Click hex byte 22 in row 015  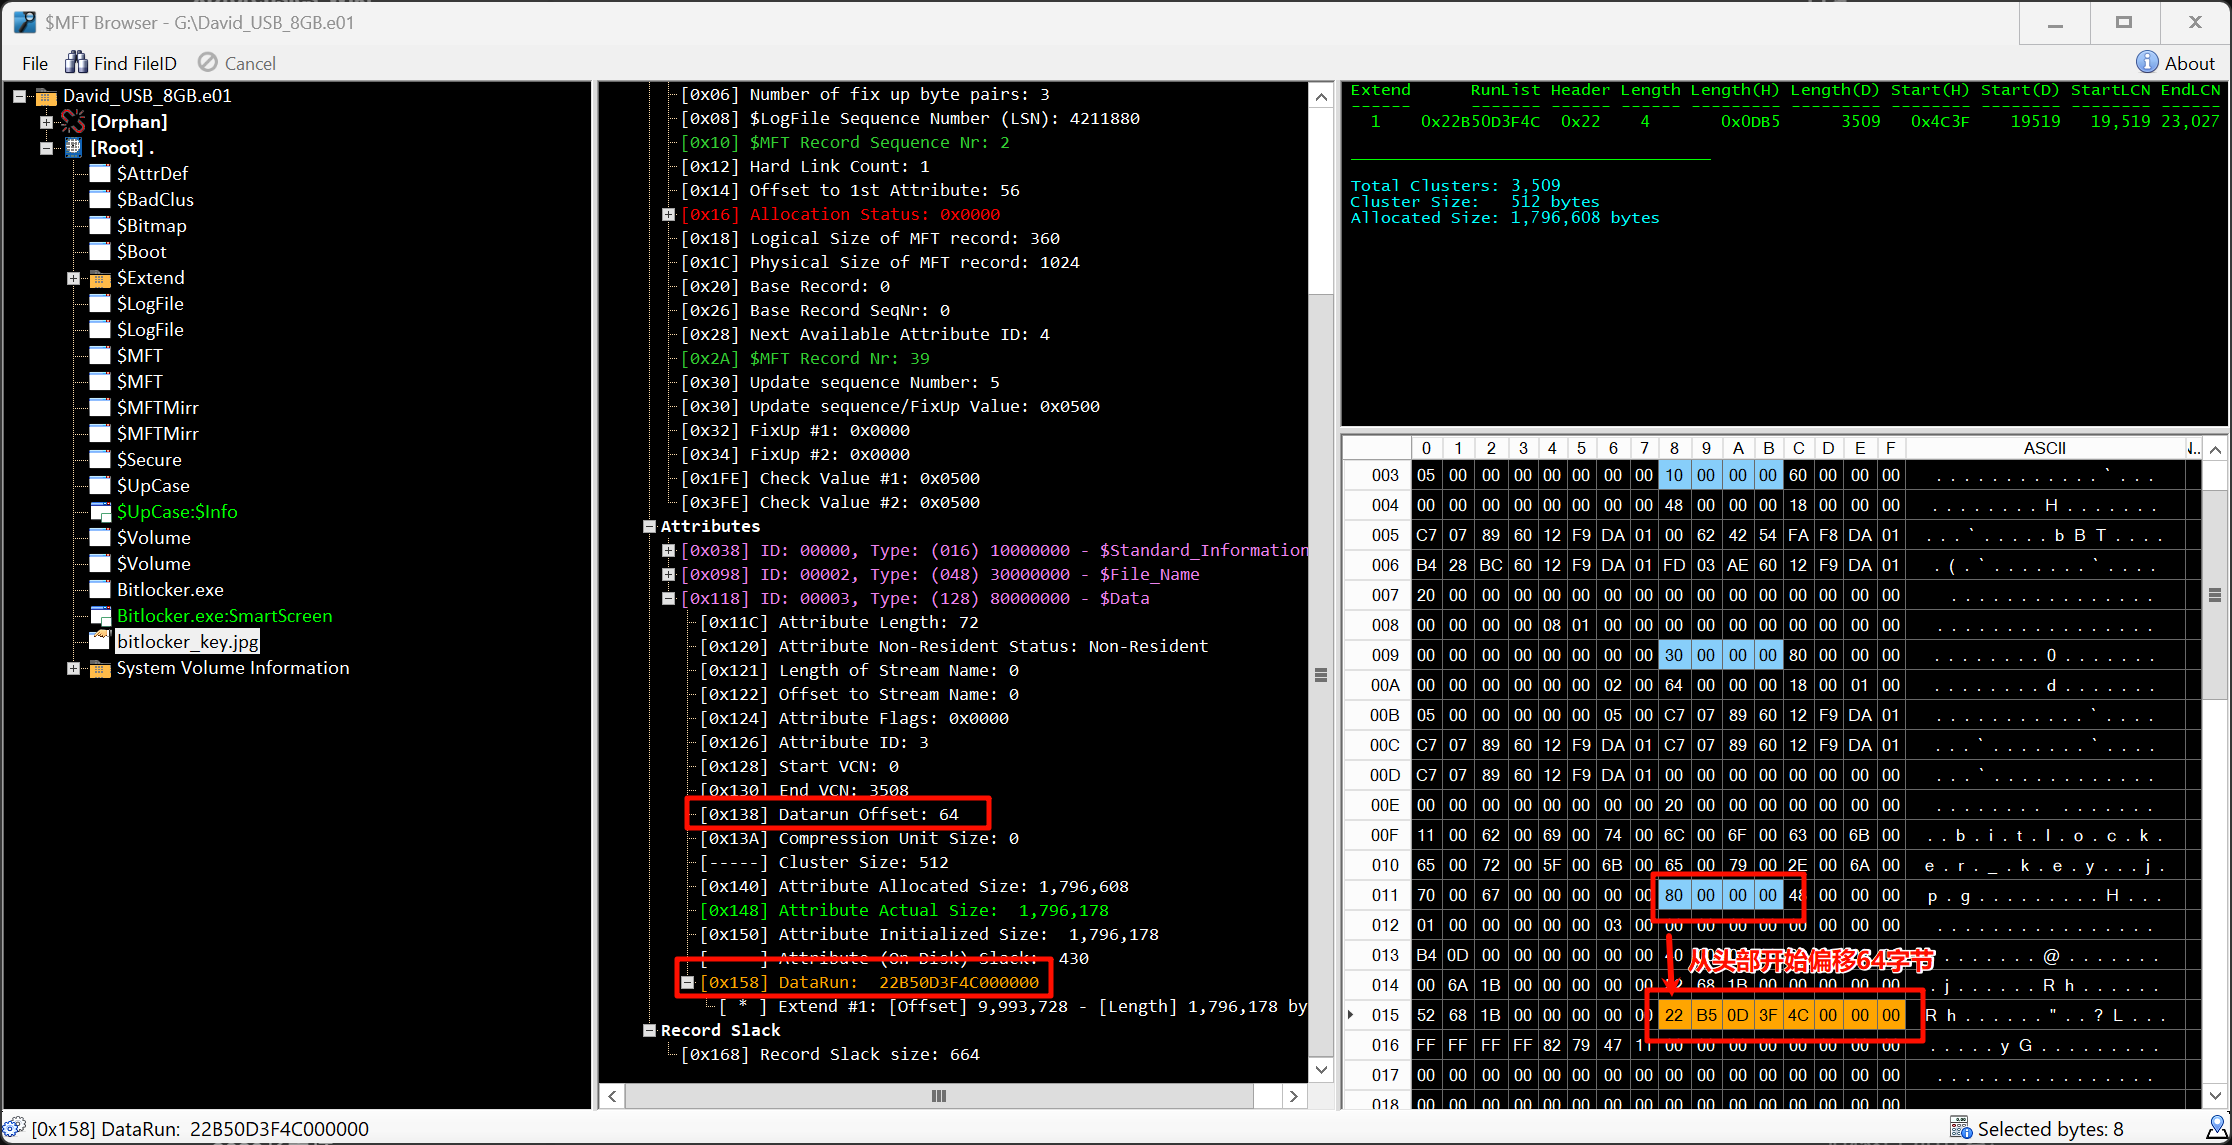(x=1674, y=1015)
